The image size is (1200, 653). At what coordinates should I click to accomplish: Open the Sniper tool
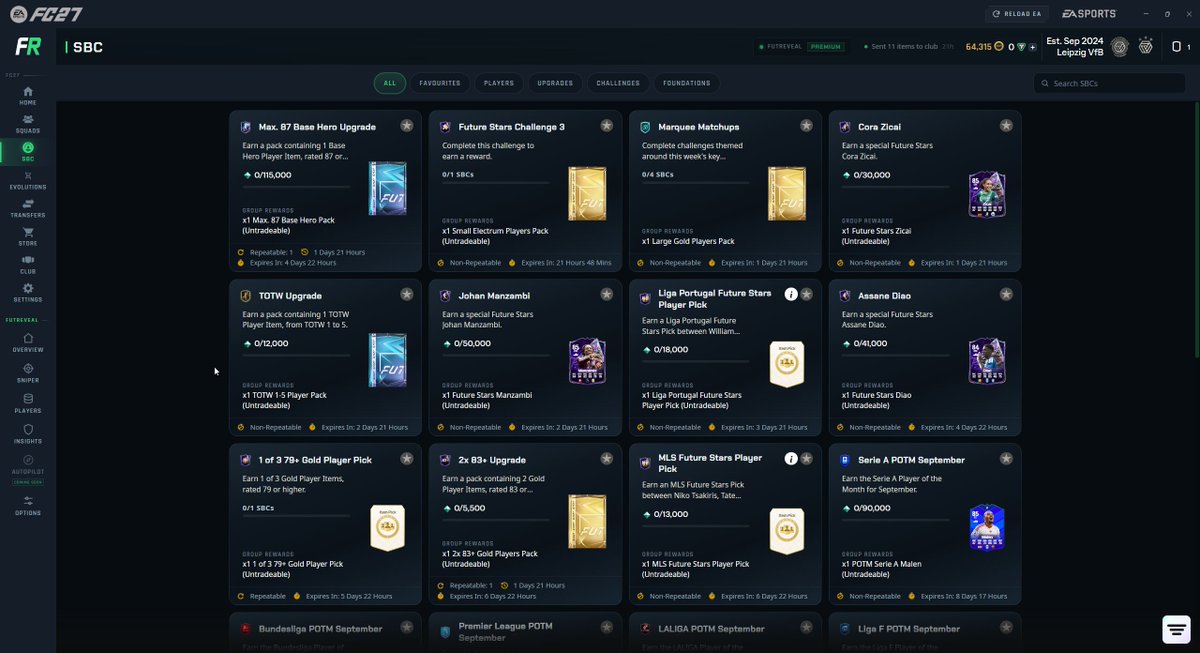pyautogui.click(x=28, y=373)
